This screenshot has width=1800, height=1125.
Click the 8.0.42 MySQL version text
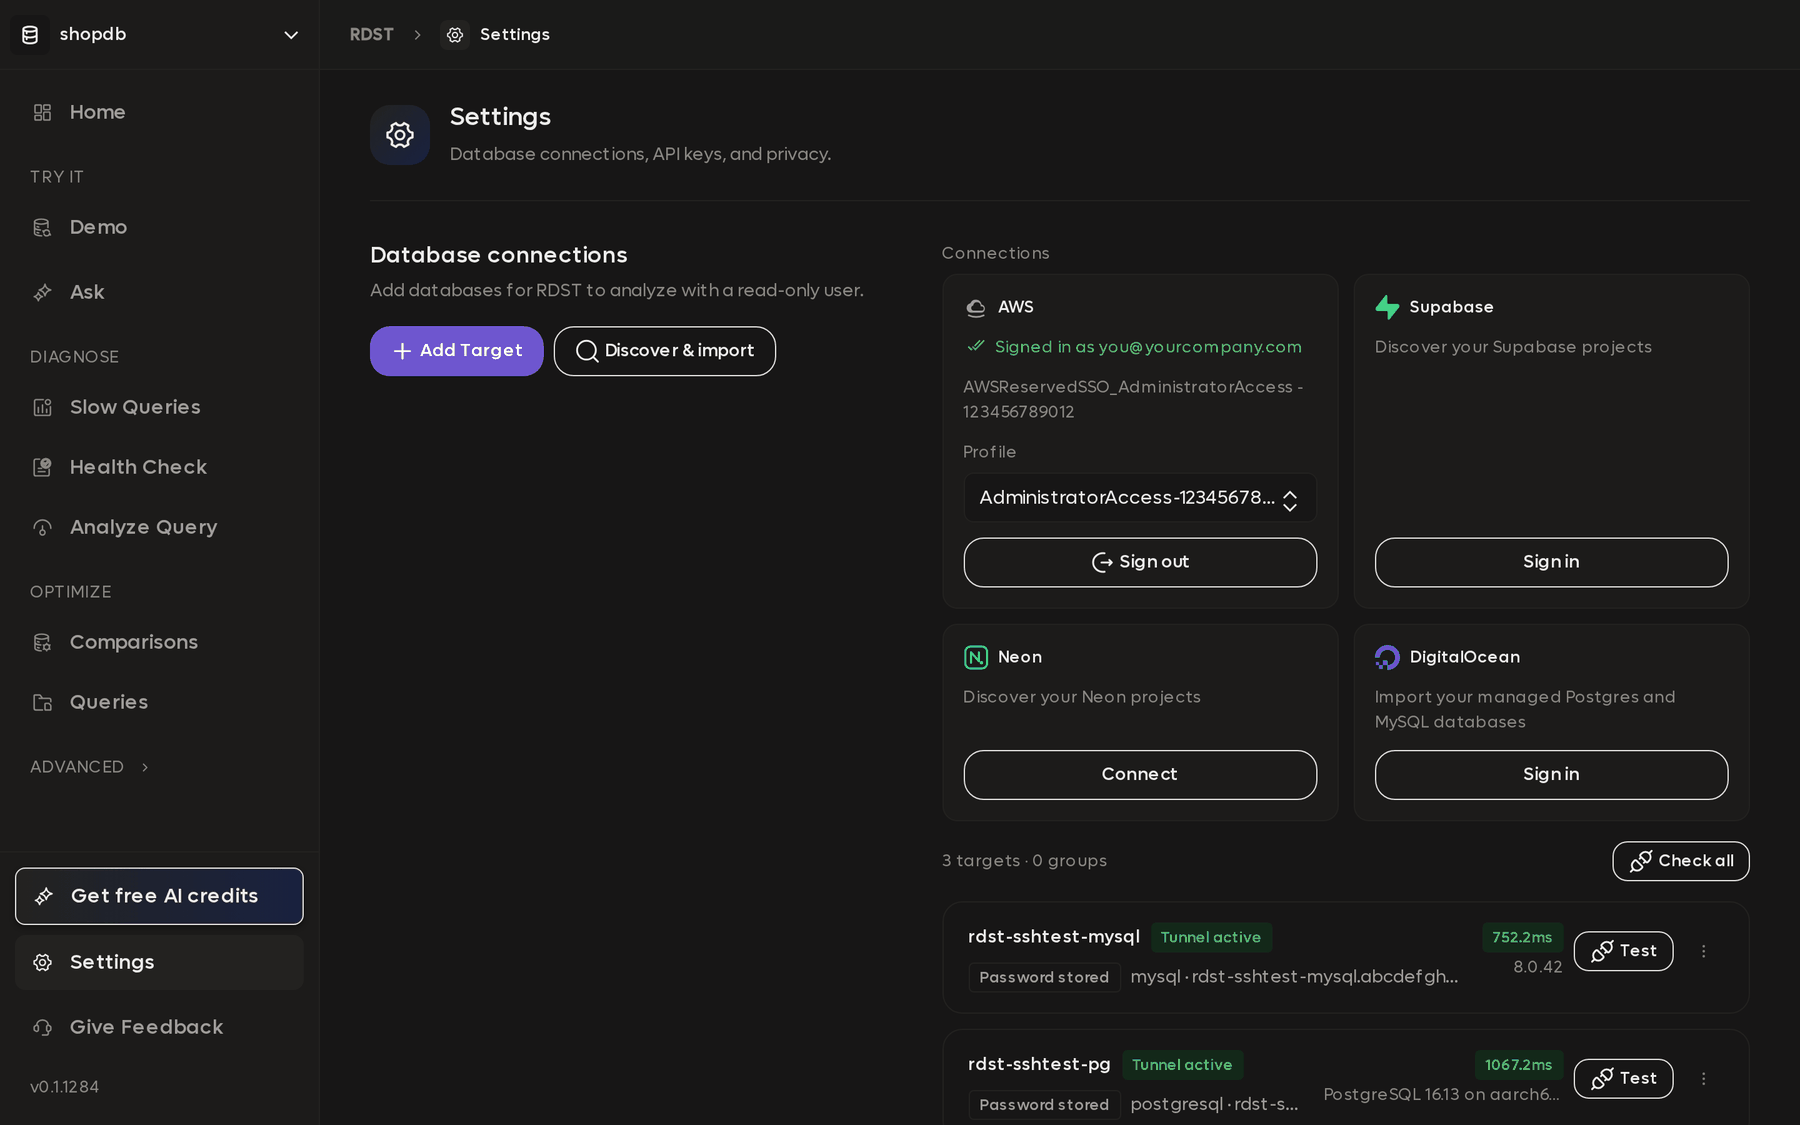pyautogui.click(x=1538, y=967)
